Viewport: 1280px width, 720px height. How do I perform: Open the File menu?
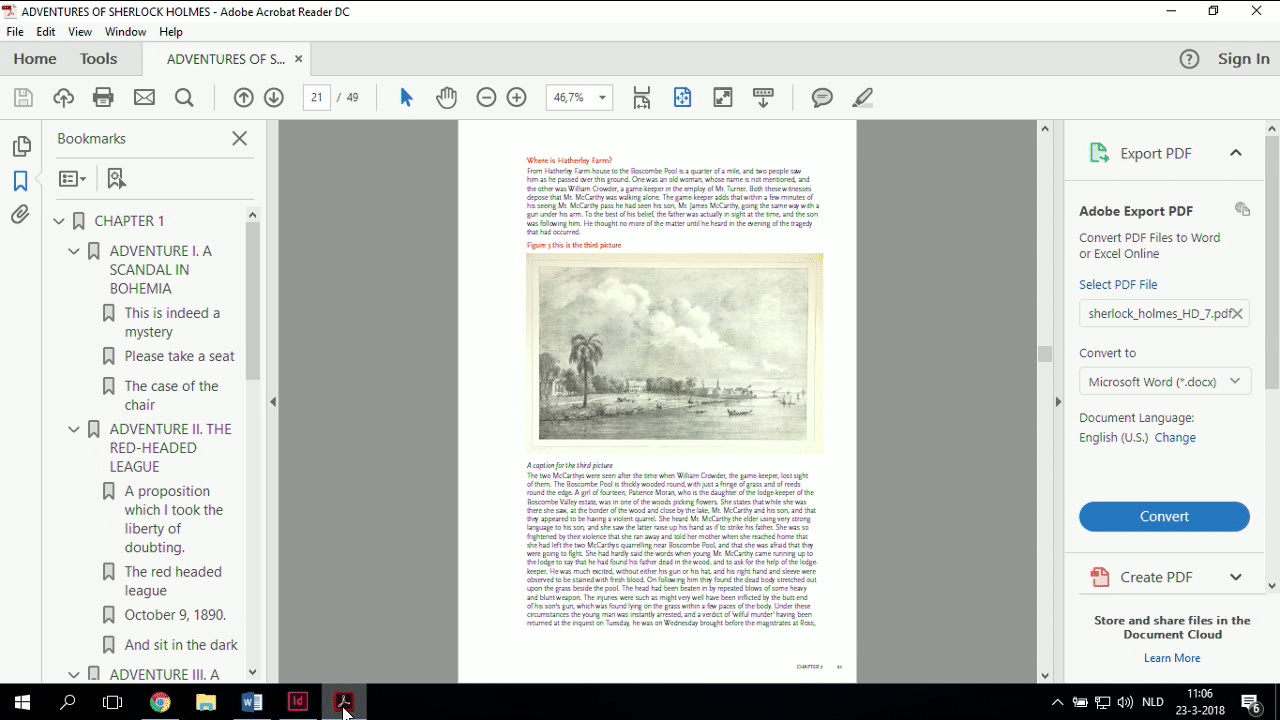(x=15, y=32)
